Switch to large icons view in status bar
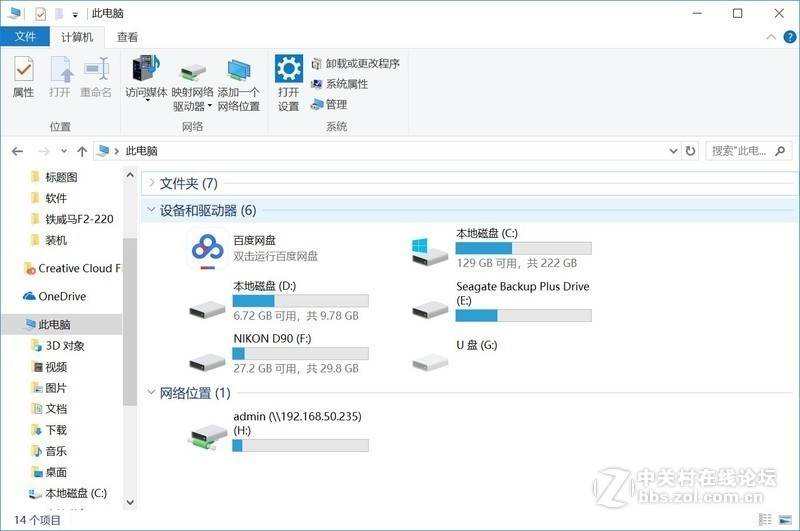The height and width of the screenshot is (531, 800). 786,520
